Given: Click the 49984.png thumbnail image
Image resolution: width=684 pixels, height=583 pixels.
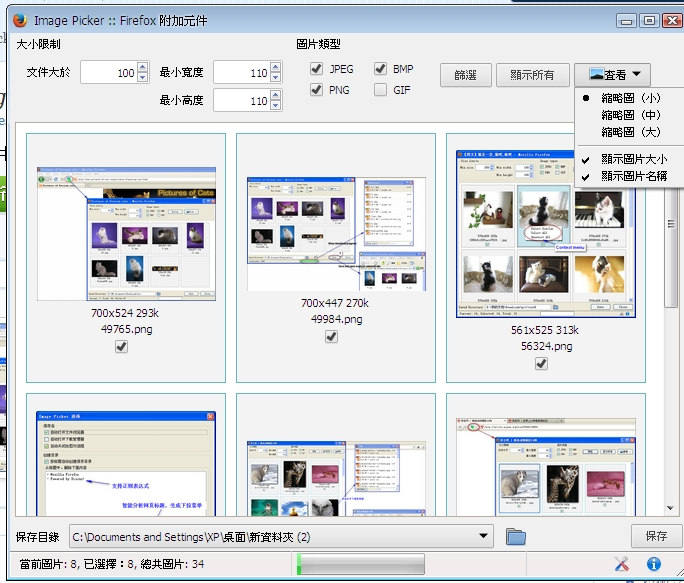Looking at the screenshot, I should pyautogui.click(x=336, y=233).
